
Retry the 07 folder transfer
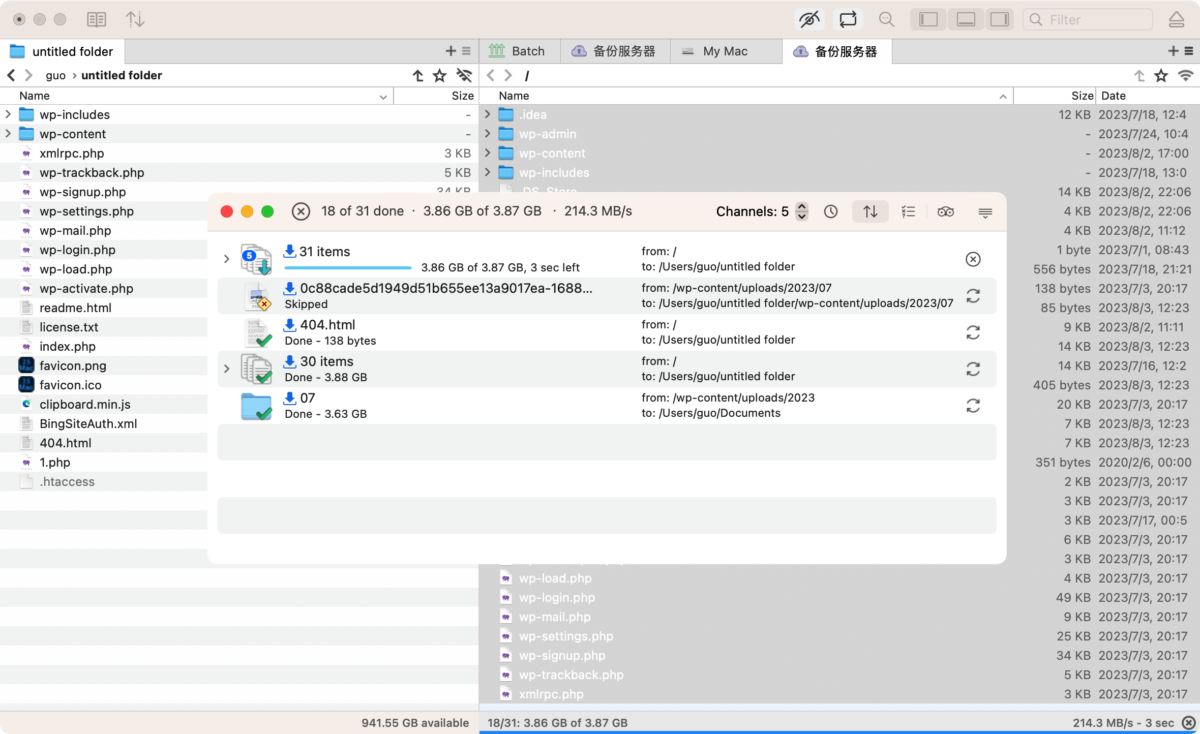[x=973, y=405]
